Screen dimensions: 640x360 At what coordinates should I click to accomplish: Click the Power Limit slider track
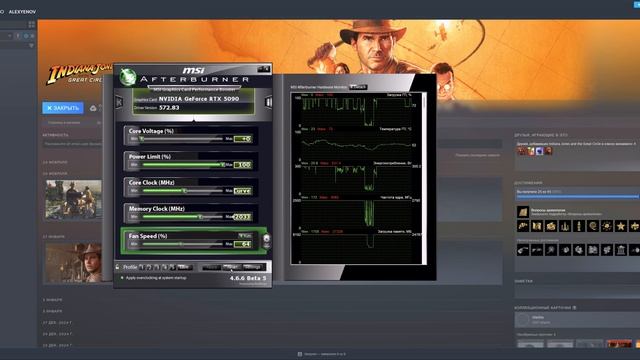[x=182, y=164]
